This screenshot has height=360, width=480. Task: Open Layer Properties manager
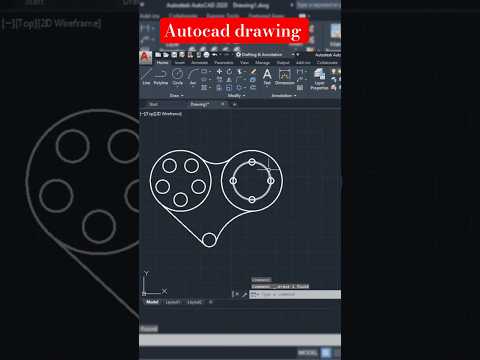click(319, 79)
